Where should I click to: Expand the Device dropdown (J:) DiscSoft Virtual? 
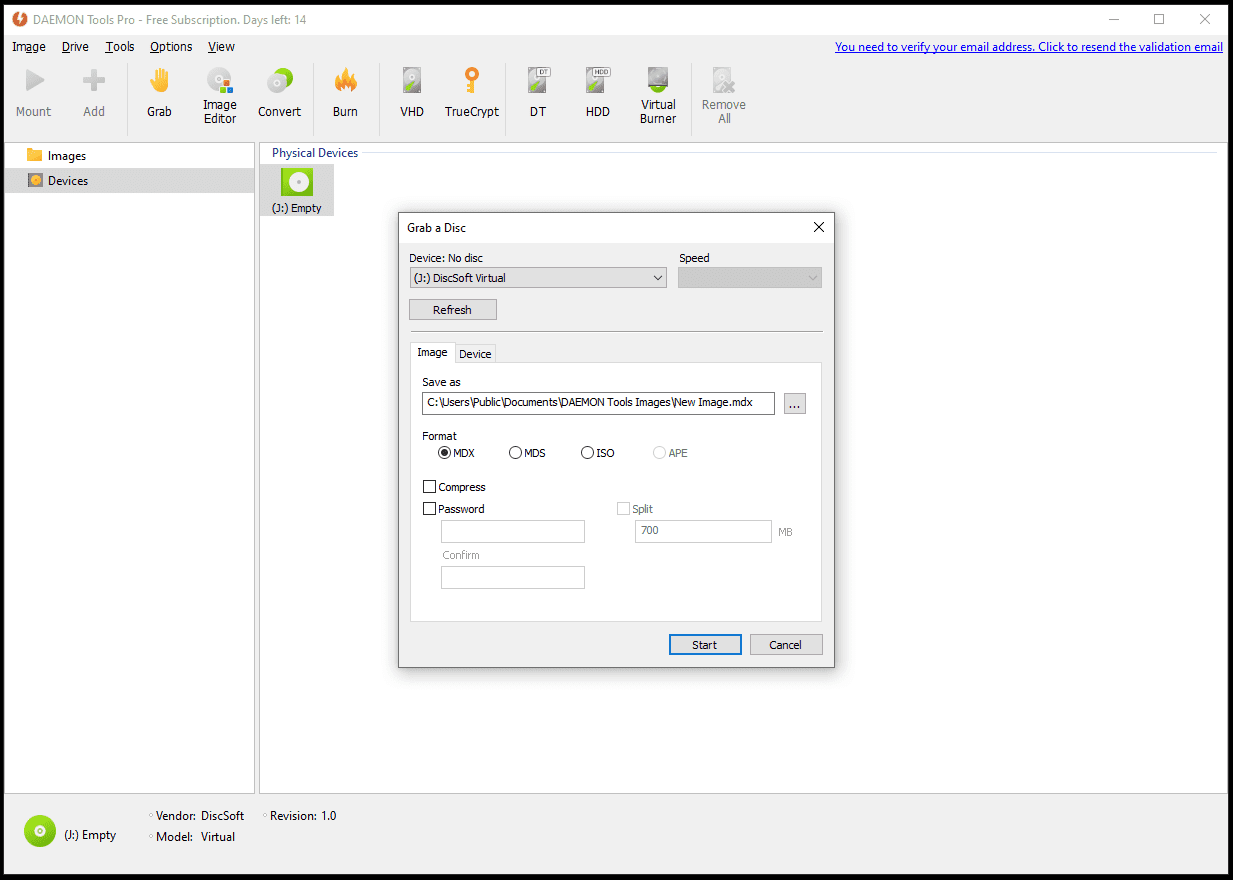(x=538, y=278)
